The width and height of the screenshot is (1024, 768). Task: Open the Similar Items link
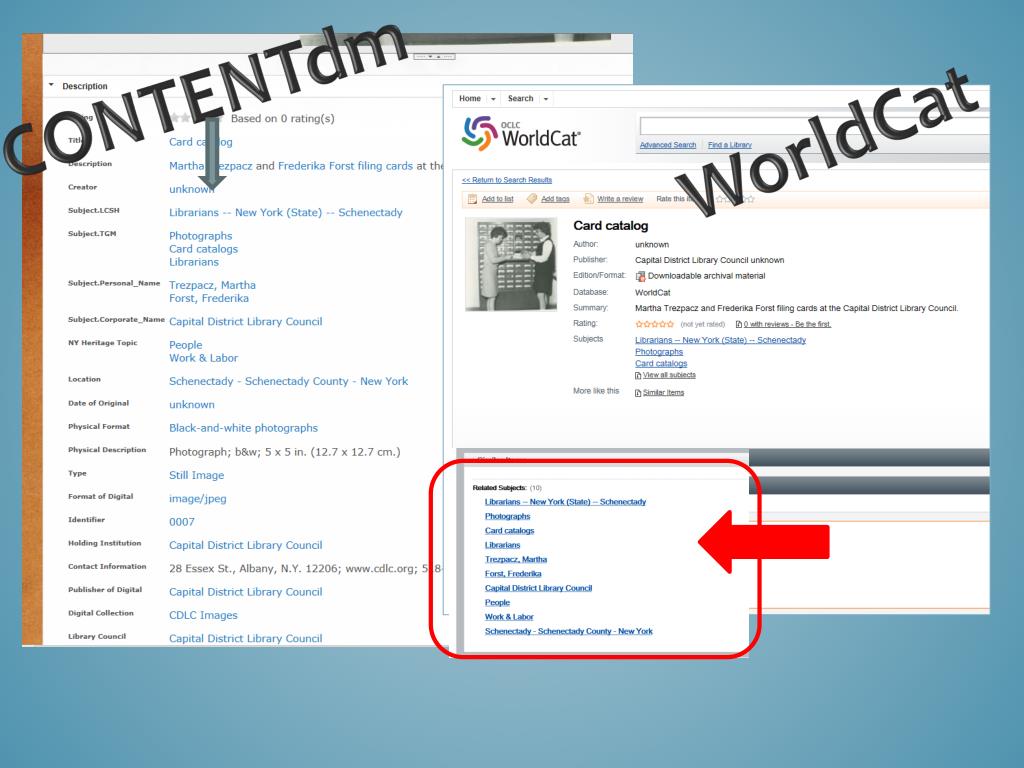tap(664, 392)
